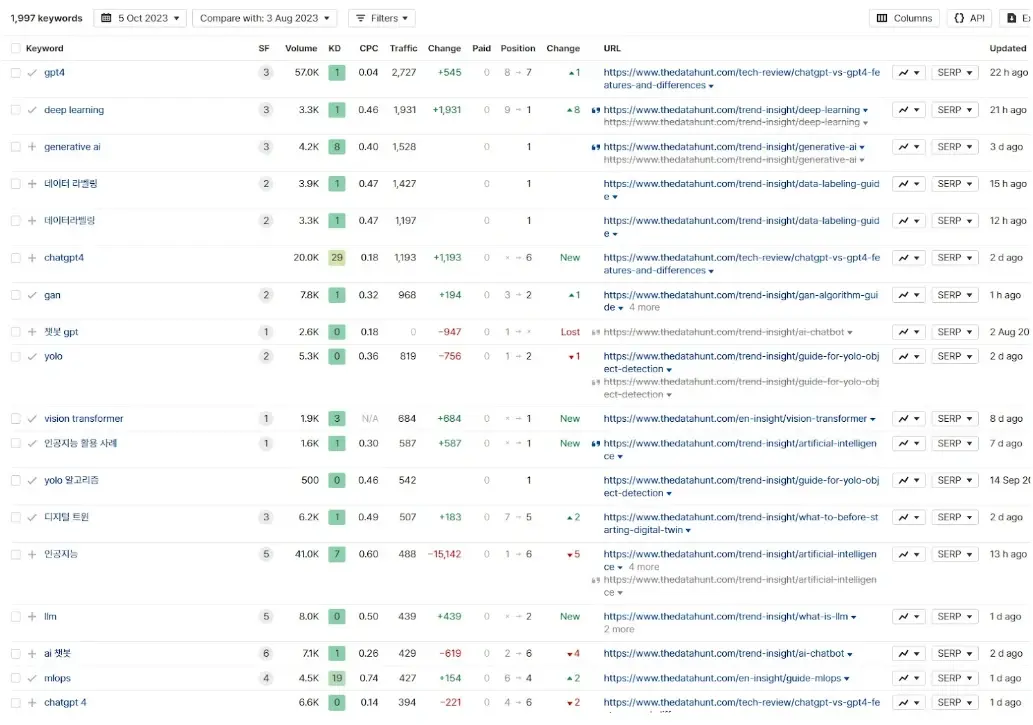This screenshot has height=725, width=1033.
Task: Check the generative ai row checkbox
Action: tap(16, 147)
